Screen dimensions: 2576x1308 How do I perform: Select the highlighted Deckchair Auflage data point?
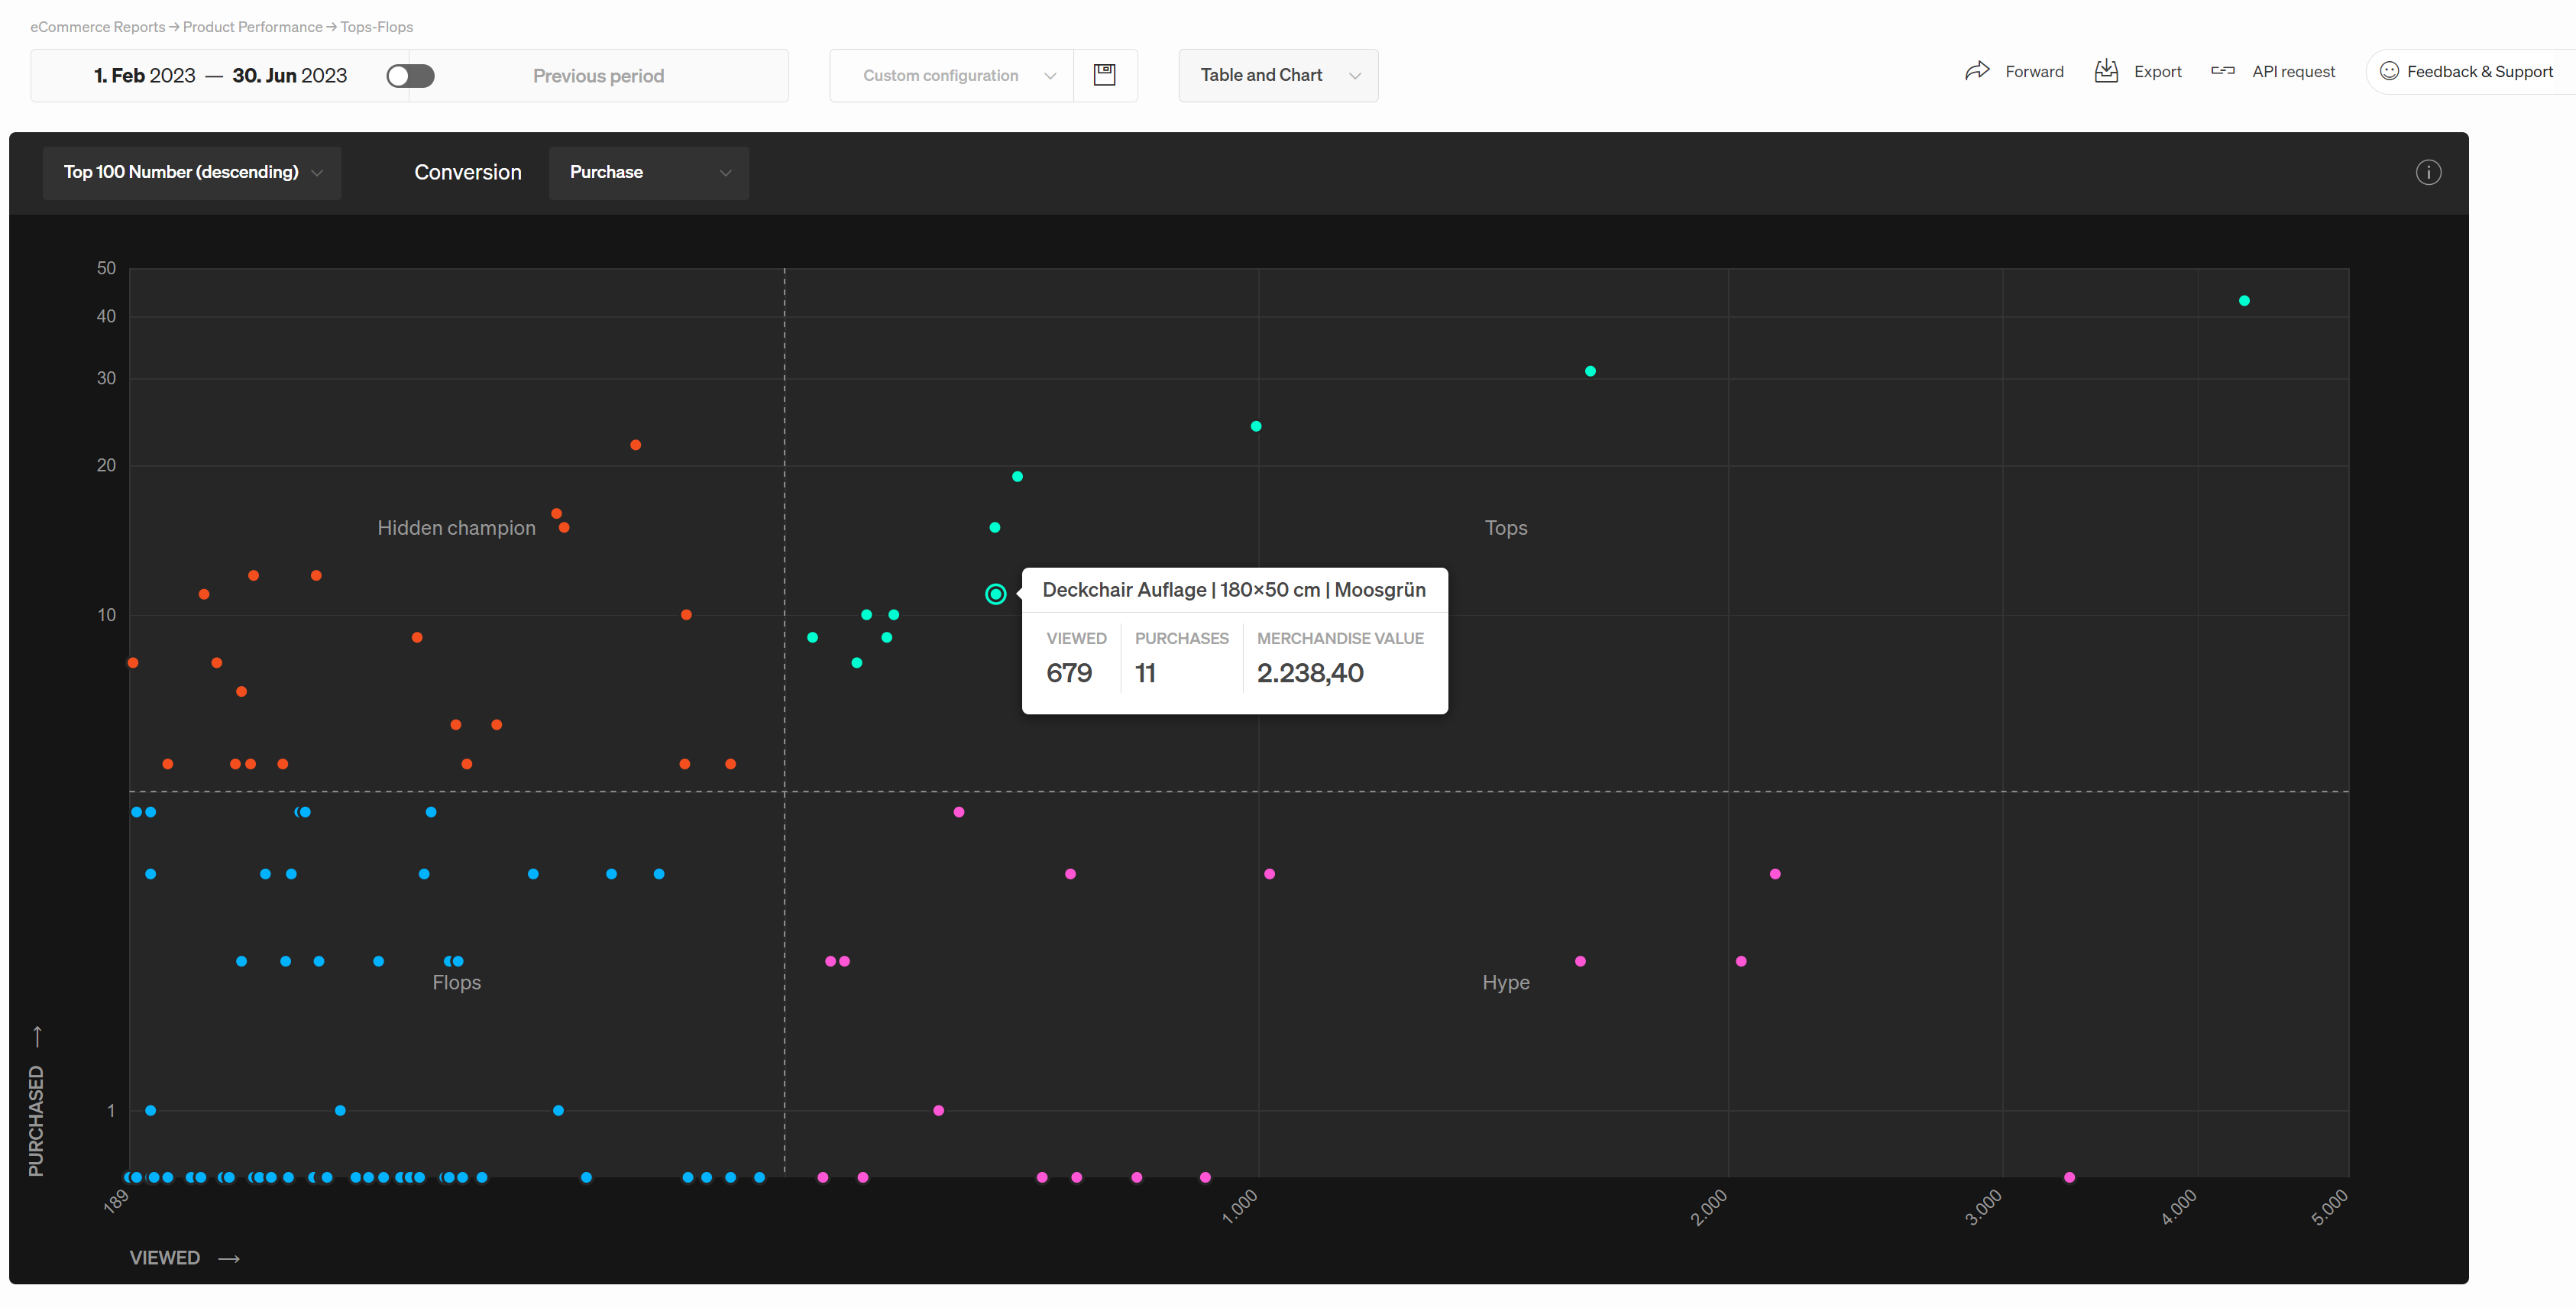995,594
